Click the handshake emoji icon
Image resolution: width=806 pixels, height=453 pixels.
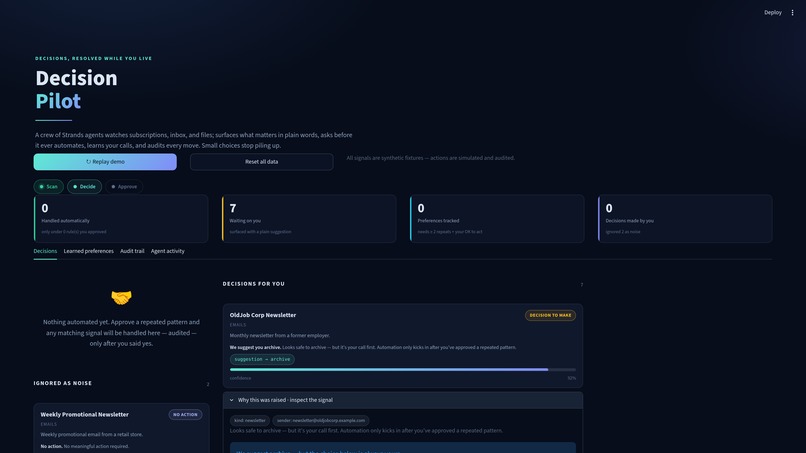[x=121, y=297]
